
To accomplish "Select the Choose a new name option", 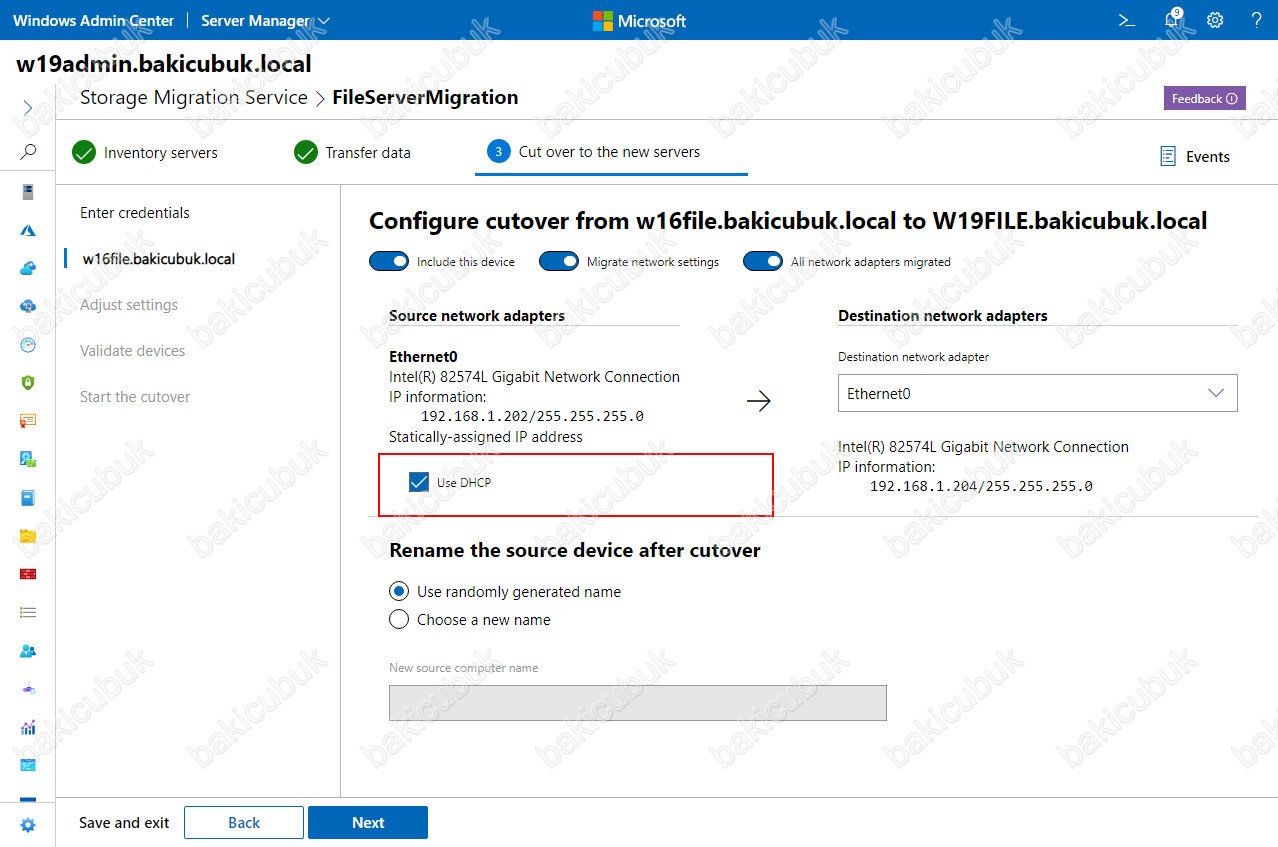I will 399,619.
